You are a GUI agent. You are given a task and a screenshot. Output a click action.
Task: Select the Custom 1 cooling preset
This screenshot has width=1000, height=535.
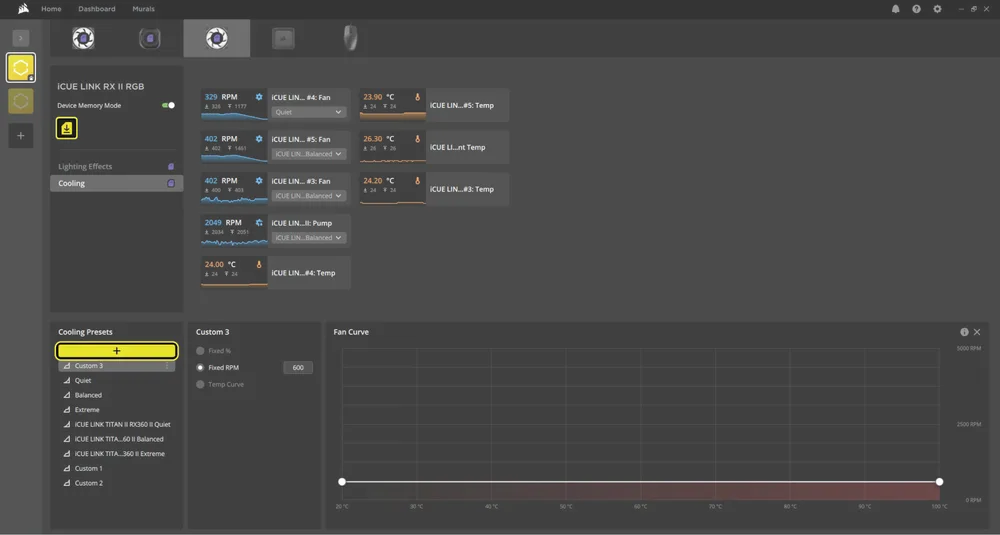tap(117, 469)
